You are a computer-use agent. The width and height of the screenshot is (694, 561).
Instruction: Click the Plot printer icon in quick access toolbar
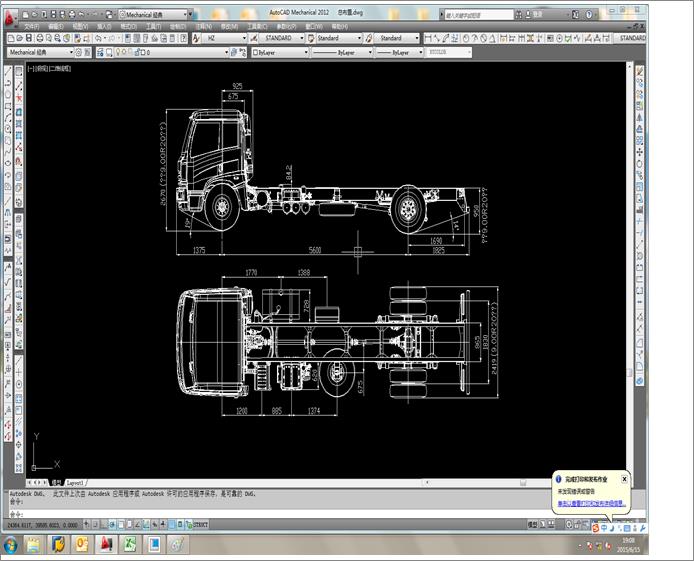pyautogui.click(x=72, y=15)
